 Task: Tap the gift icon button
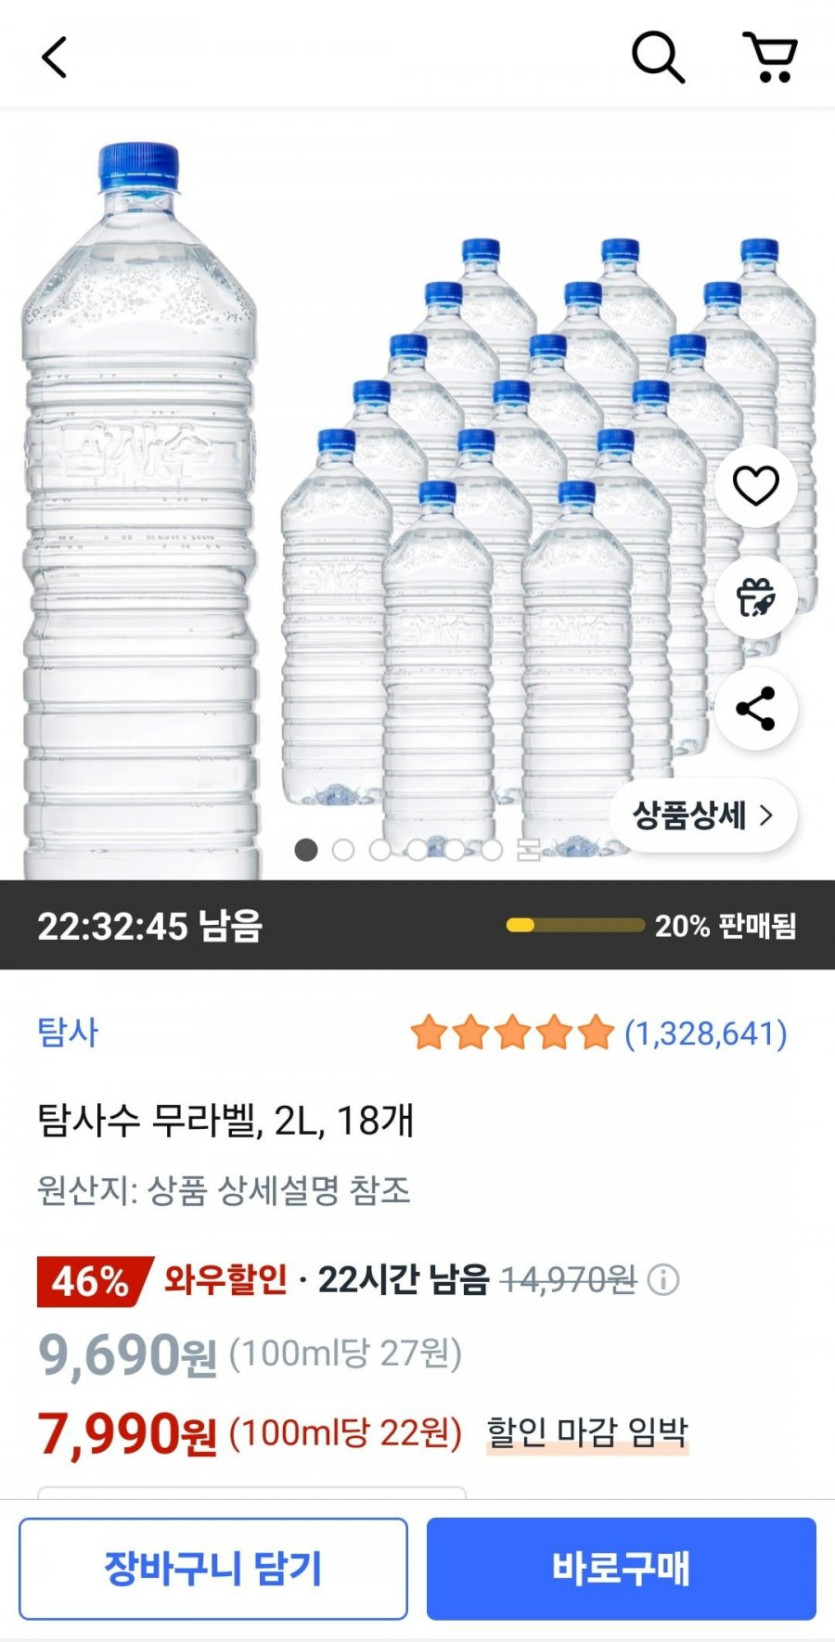coord(755,598)
